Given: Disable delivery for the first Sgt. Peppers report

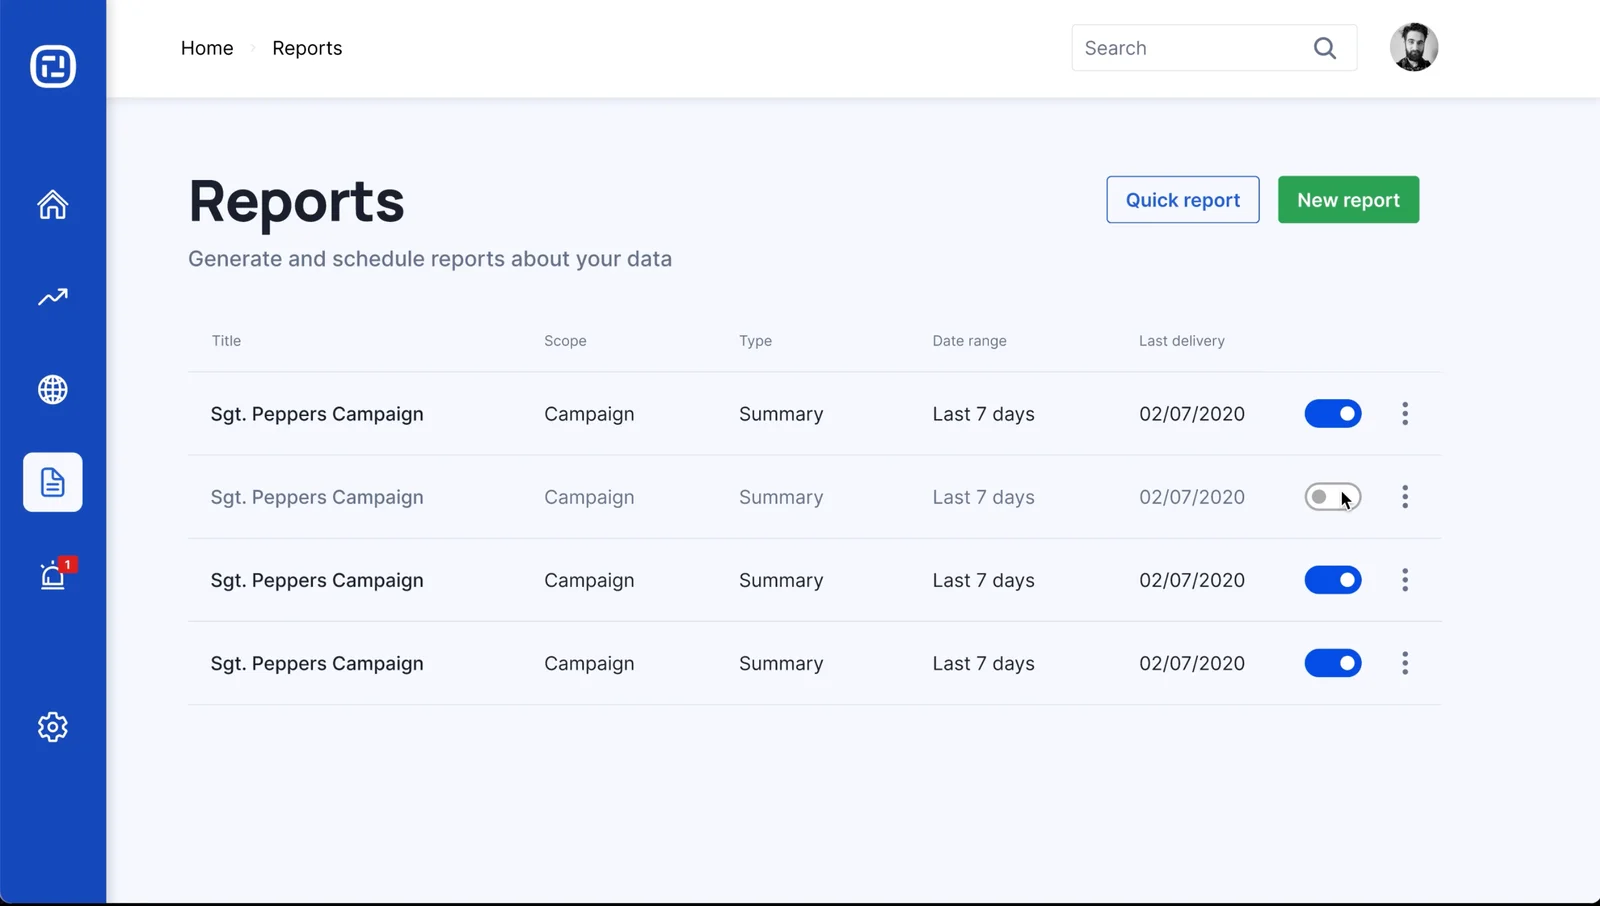Looking at the screenshot, I should 1332,413.
